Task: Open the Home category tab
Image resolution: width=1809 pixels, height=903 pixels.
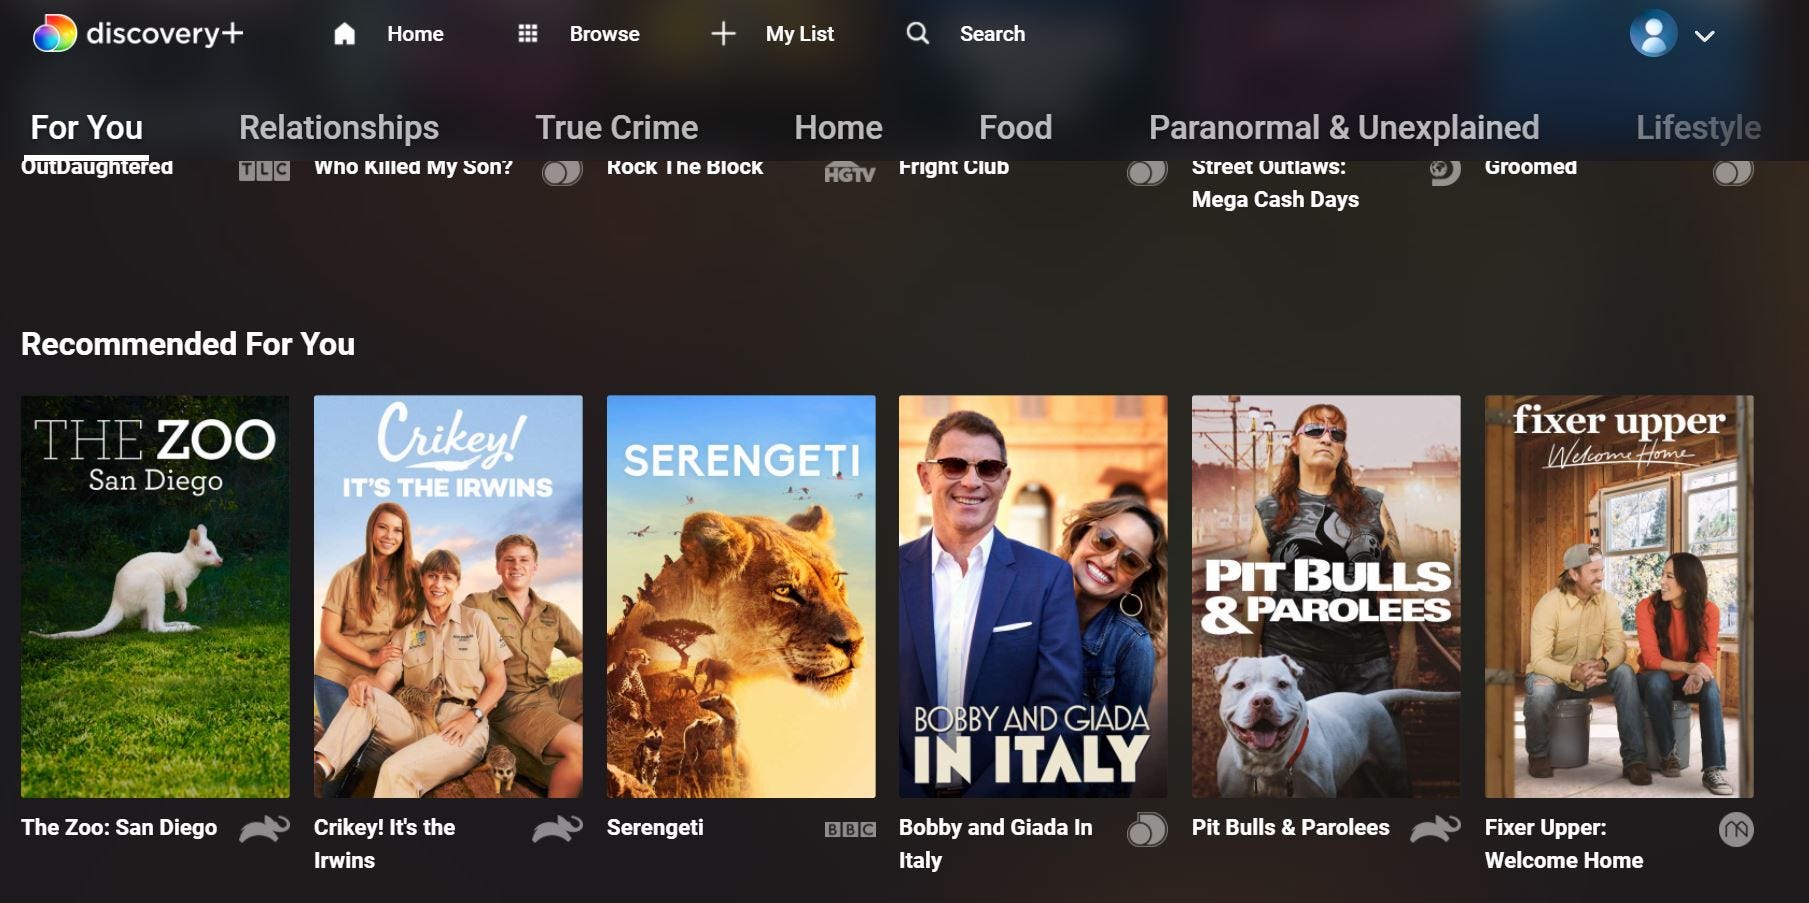Action: tap(838, 128)
